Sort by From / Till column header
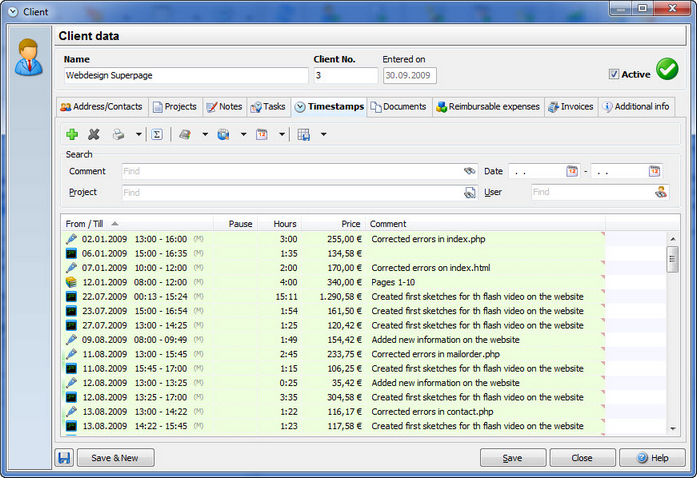The width and height of the screenshot is (697, 478). click(137, 224)
